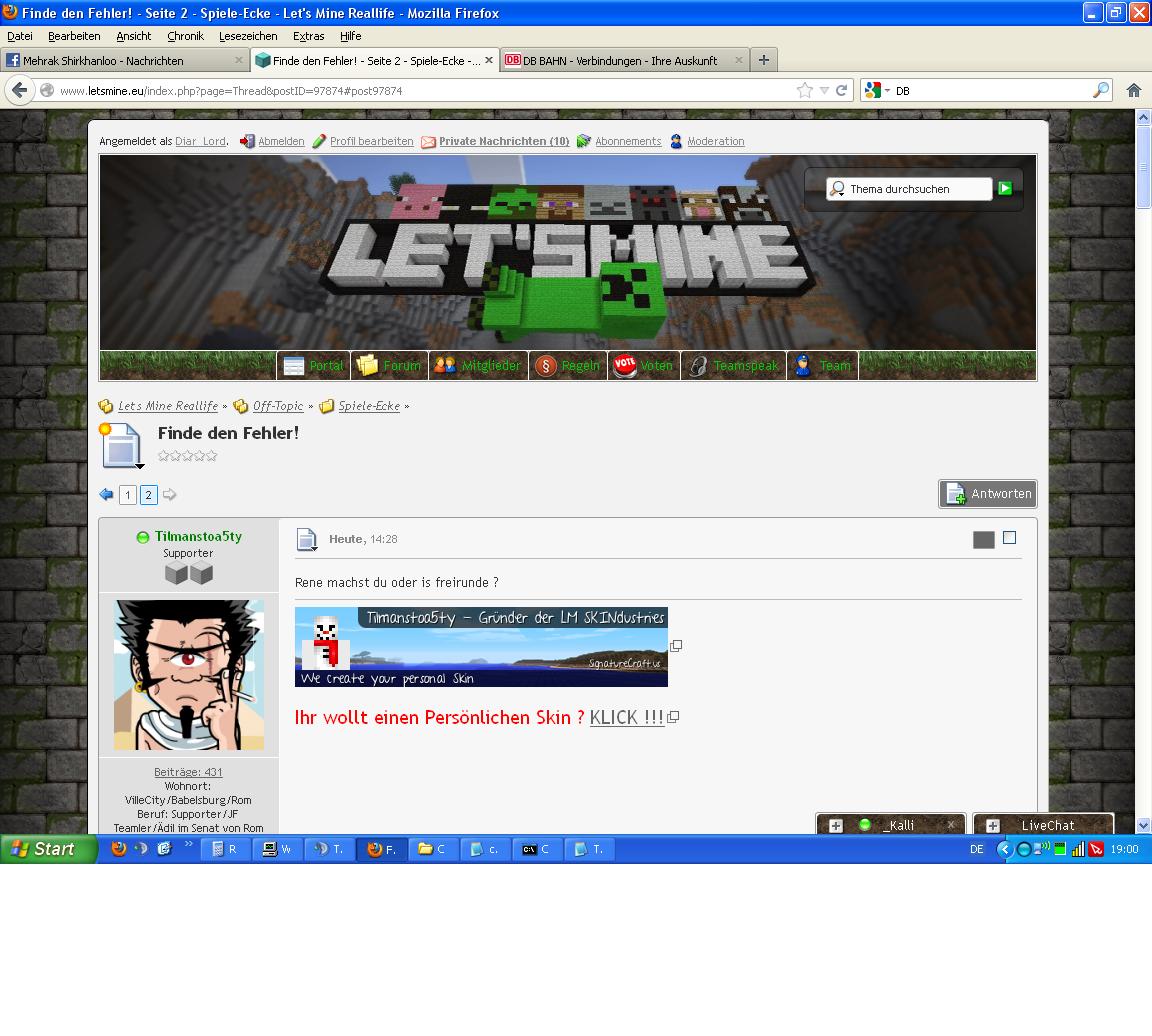
Task: Open Private Nachrichten (10) link
Action: click(x=503, y=142)
